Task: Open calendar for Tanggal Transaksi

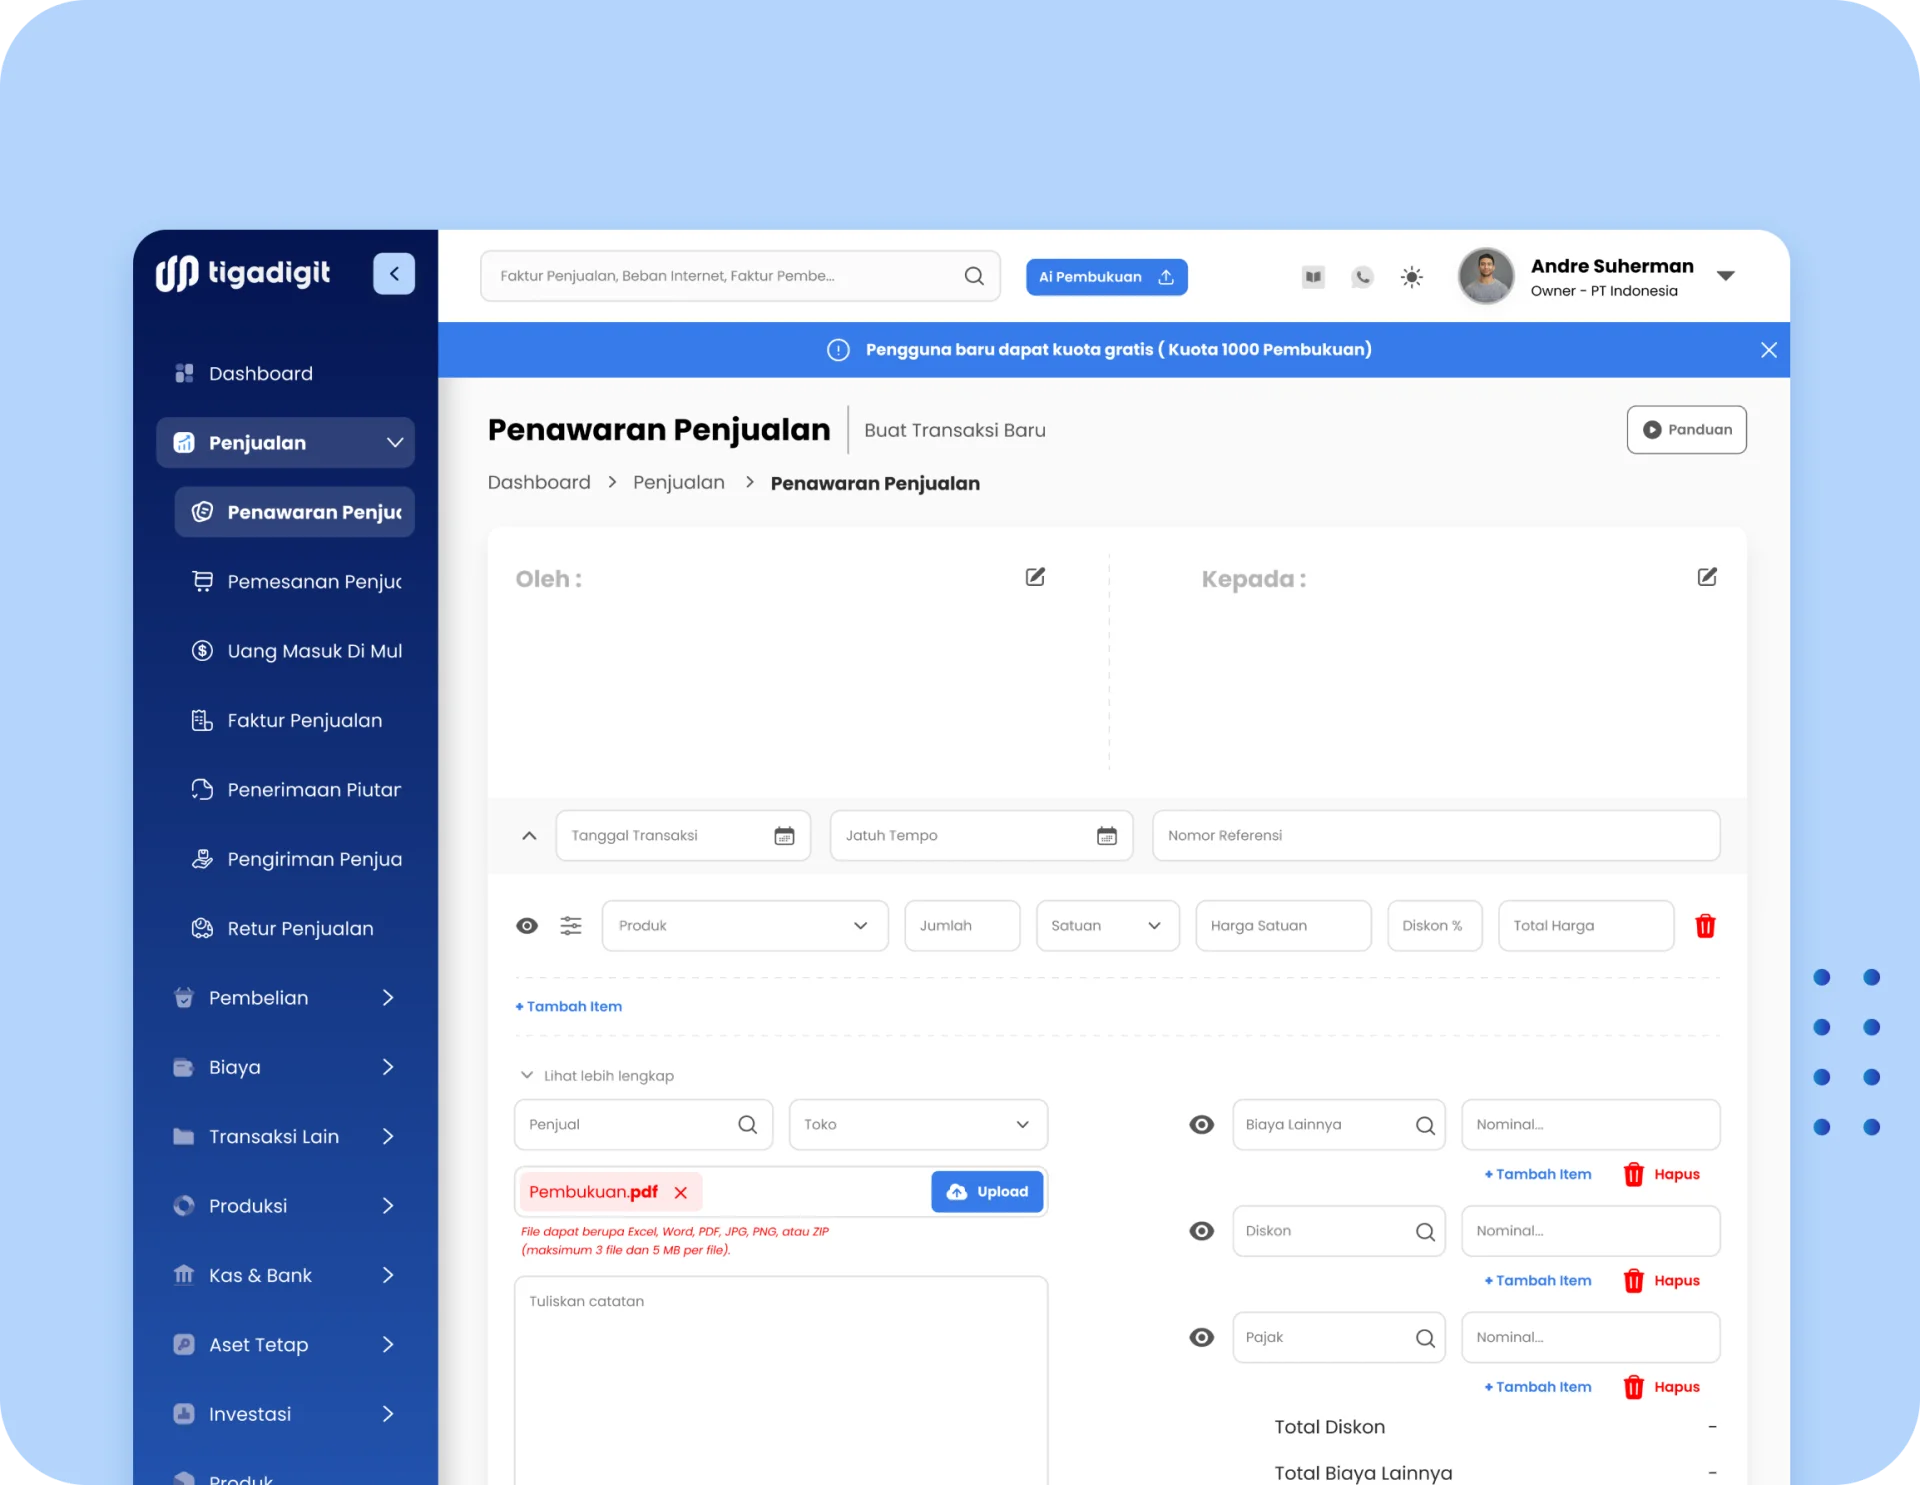Action: (784, 836)
